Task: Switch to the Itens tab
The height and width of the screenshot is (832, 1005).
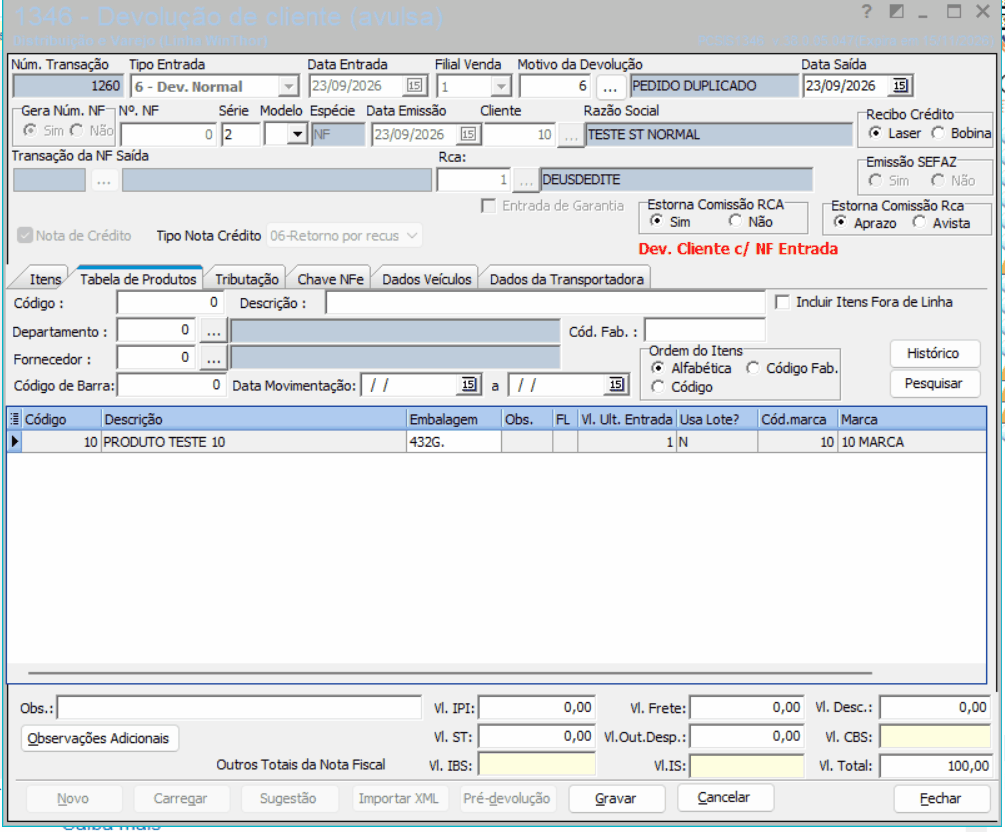Action: coord(45,279)
